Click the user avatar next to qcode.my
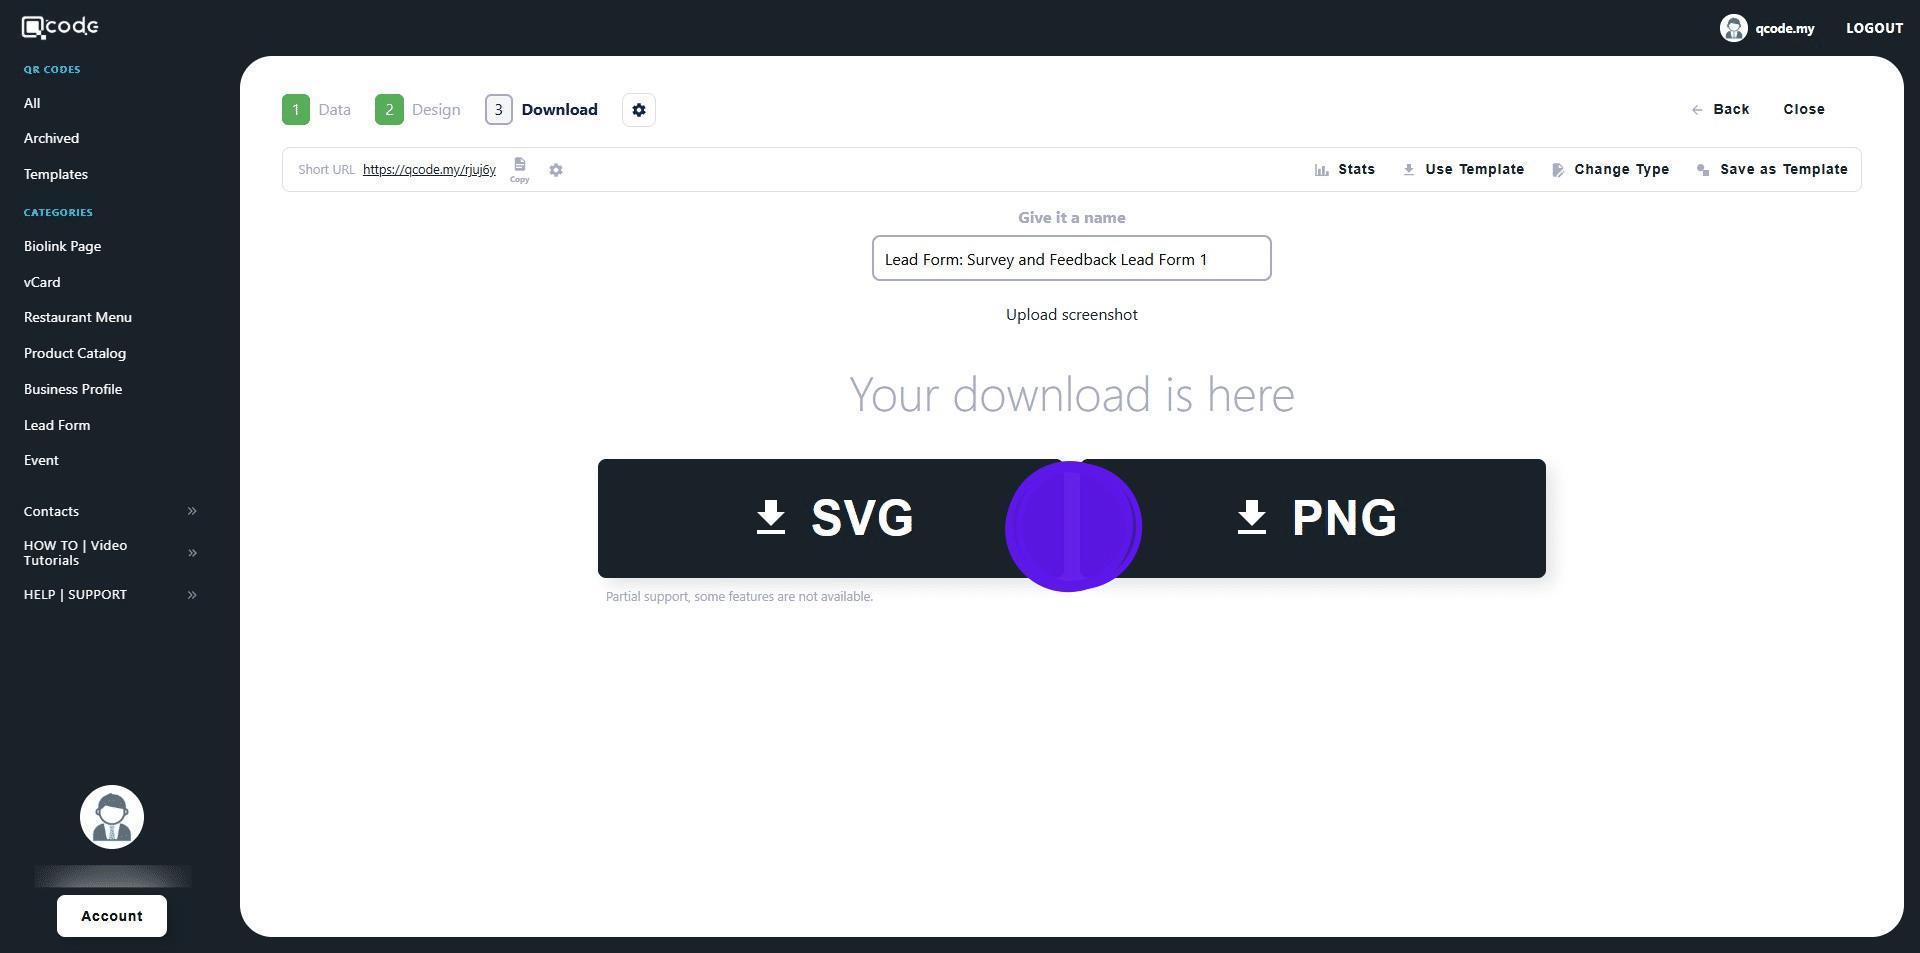 click(1733, 28)
